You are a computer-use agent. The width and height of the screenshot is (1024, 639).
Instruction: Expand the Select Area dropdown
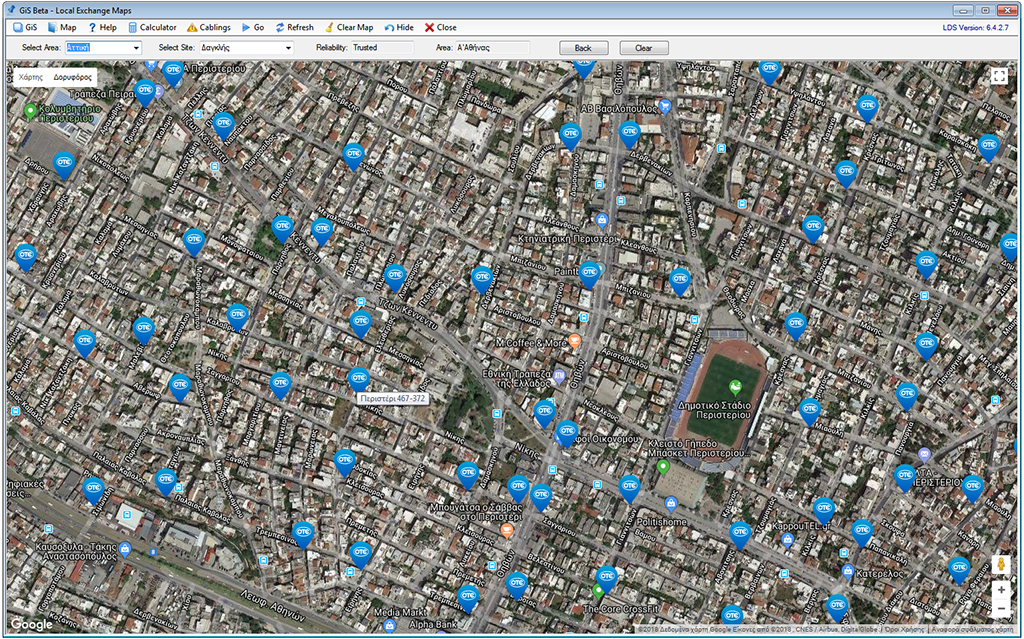[136, 48]
